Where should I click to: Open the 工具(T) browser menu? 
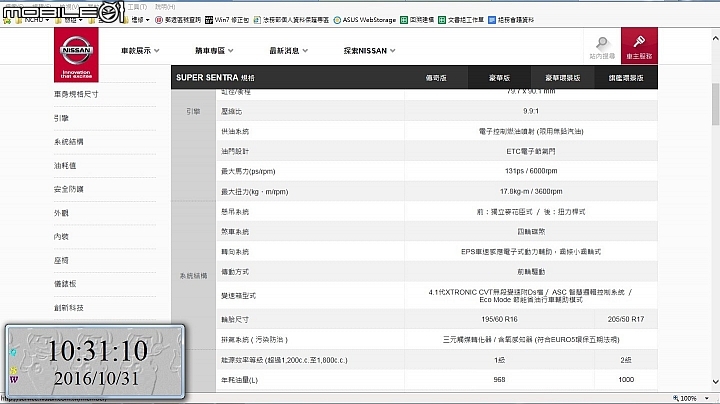[137, 7]
